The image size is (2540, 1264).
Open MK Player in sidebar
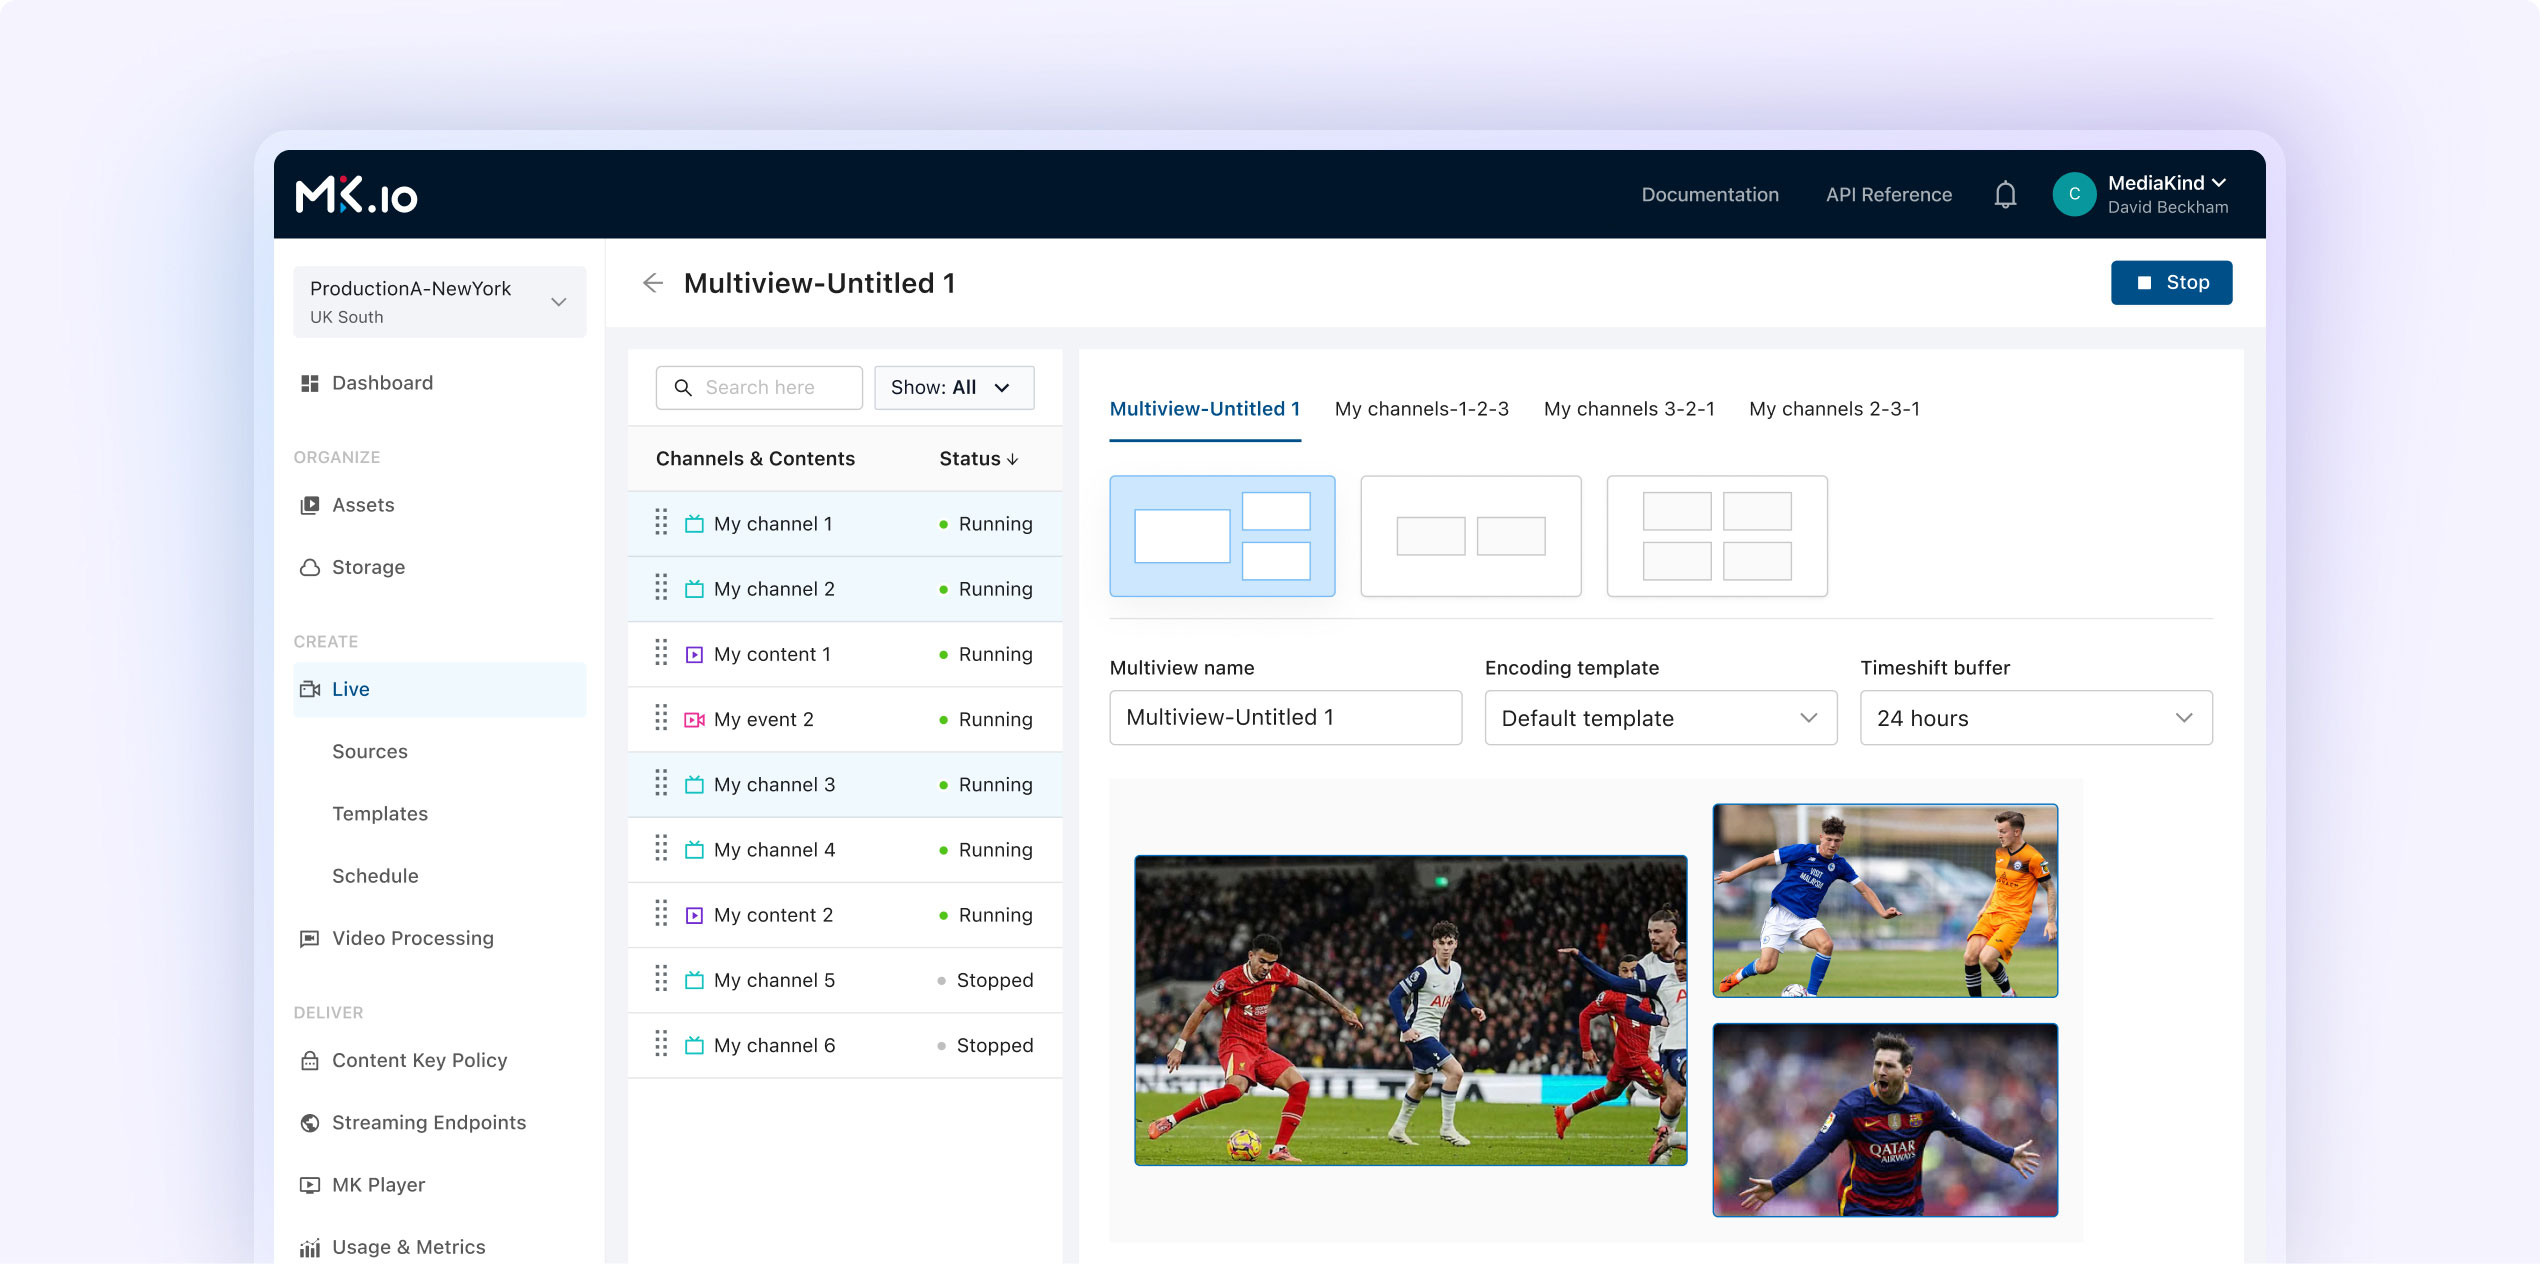pyautogui.click(x=378, y=1184)
